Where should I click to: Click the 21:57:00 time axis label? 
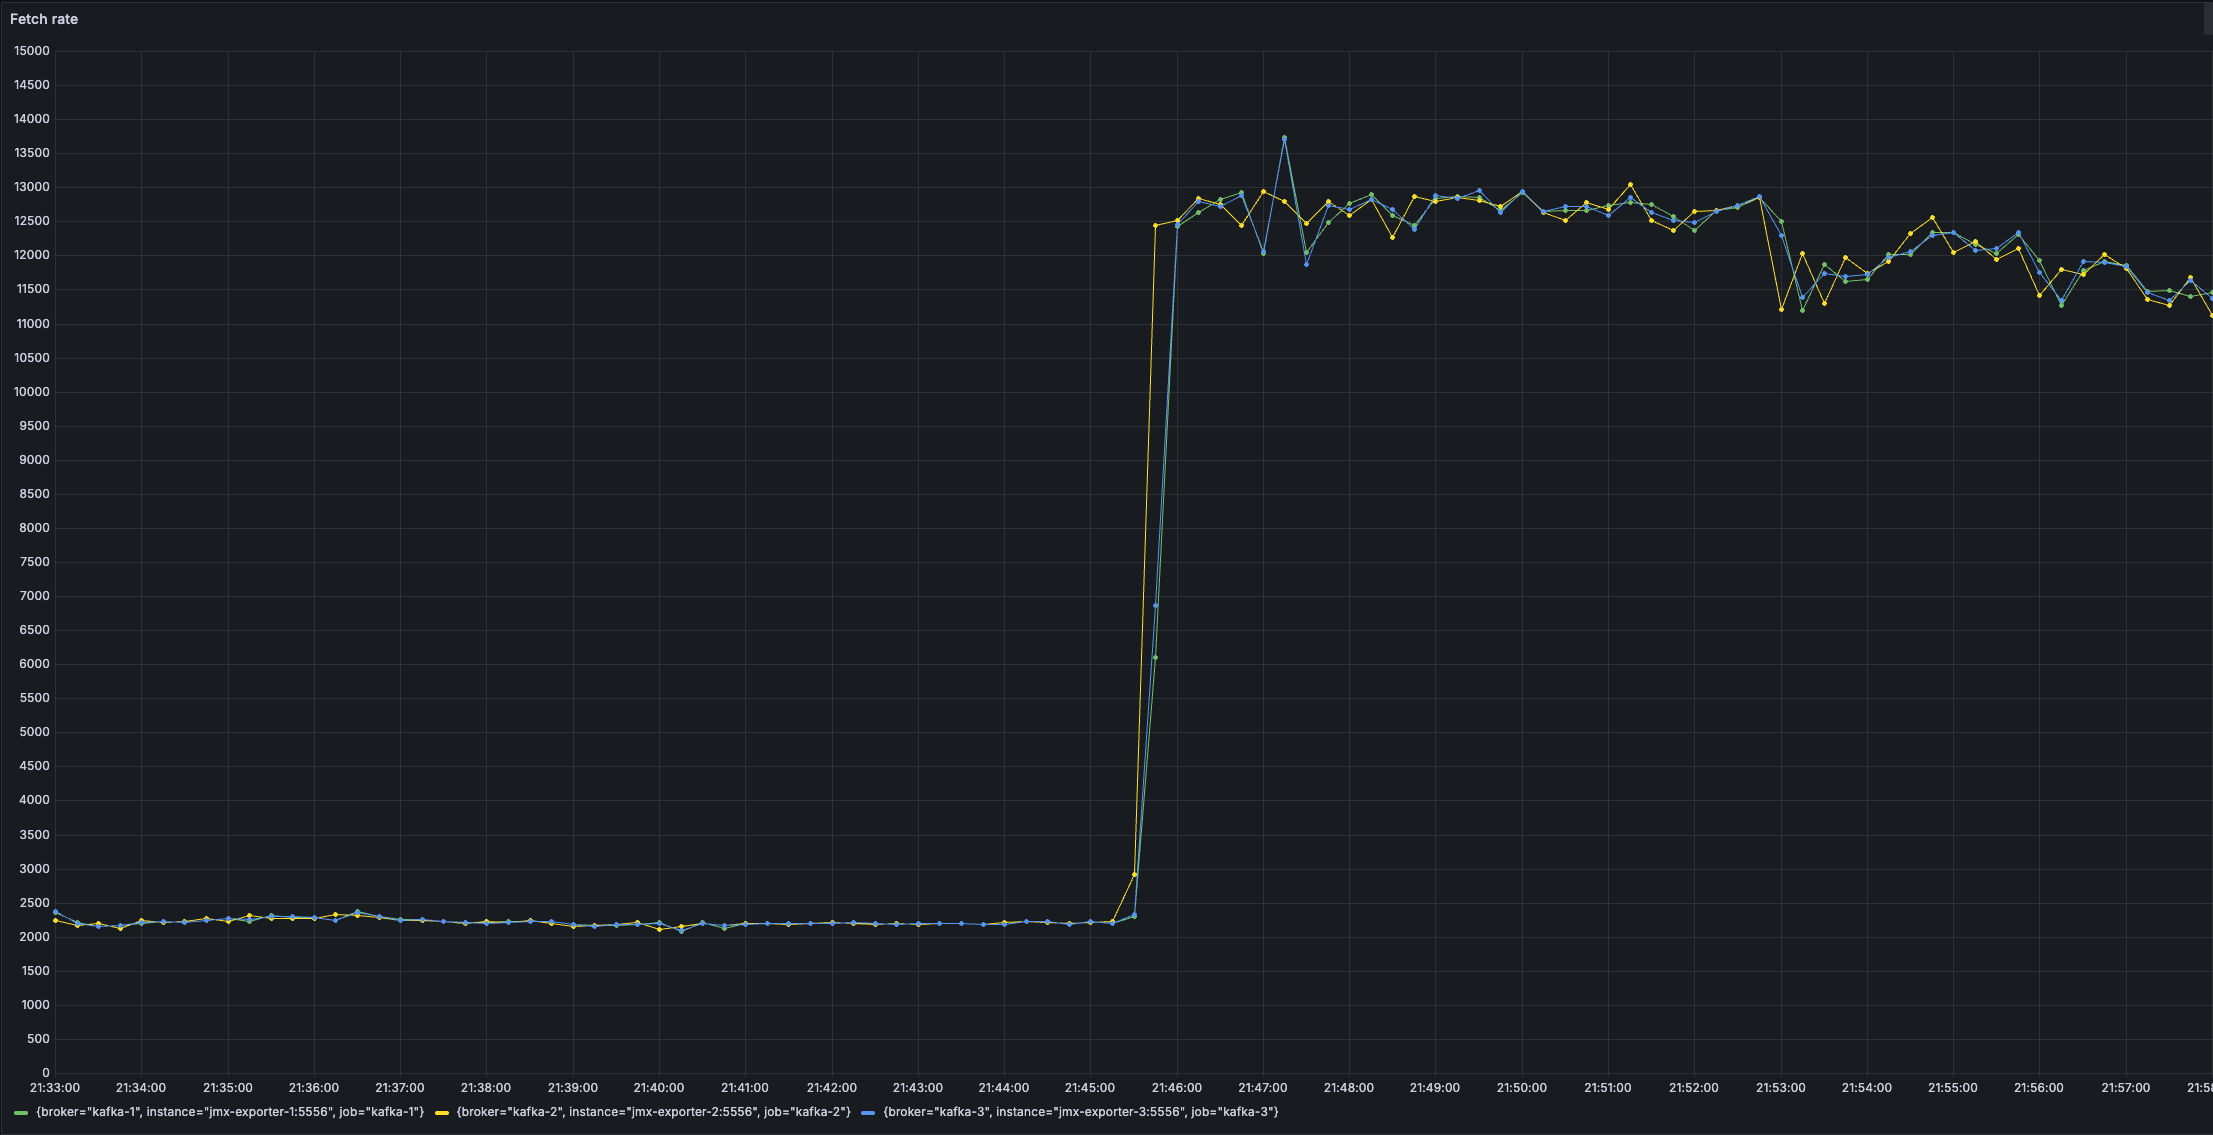coord(2125,1088)
